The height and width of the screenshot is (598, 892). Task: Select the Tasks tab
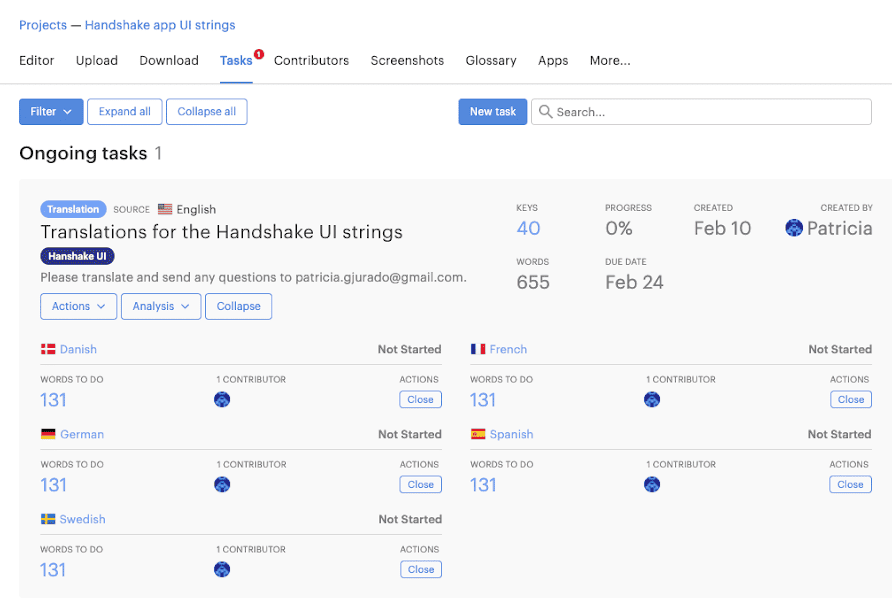pos(236,60)
